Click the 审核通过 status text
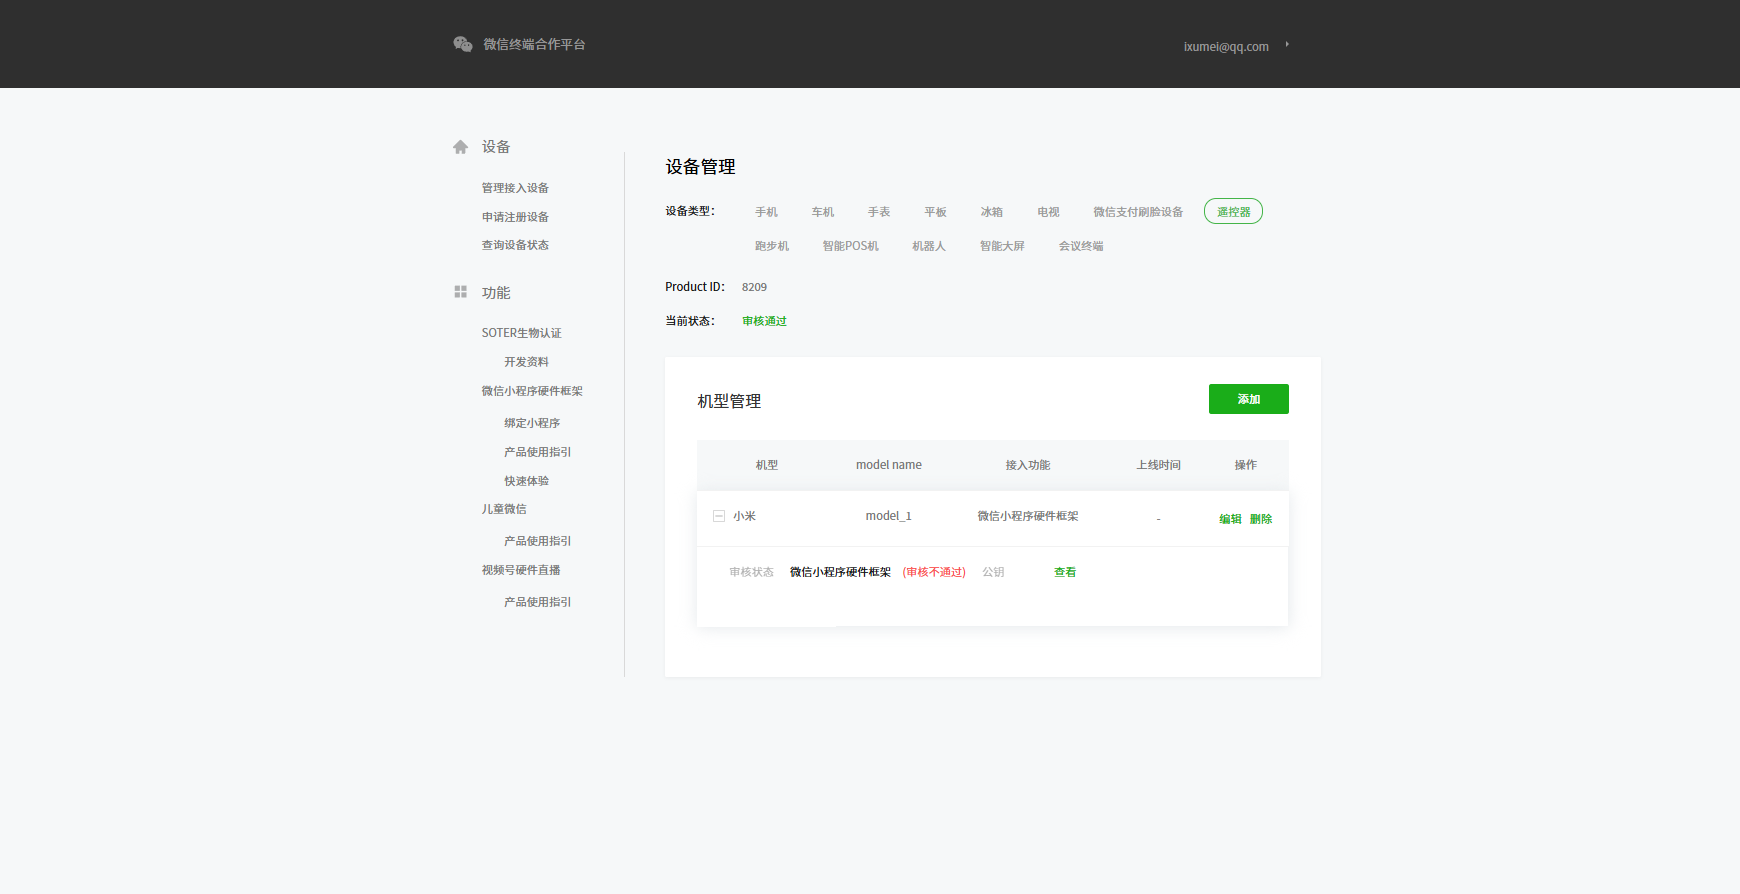The height and width of the screenshot is (894, 1740). point(764,321)
